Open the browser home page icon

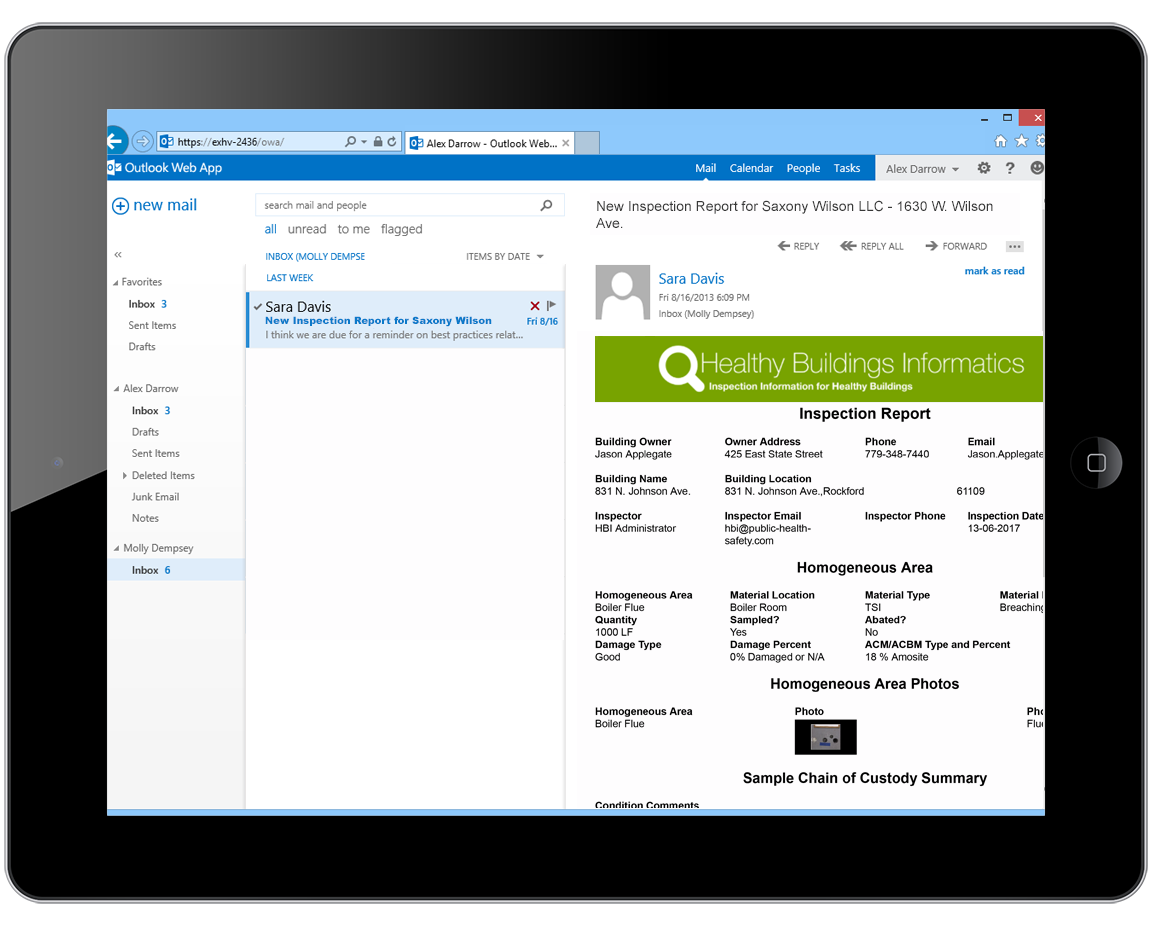click(x=1000, y=141)
